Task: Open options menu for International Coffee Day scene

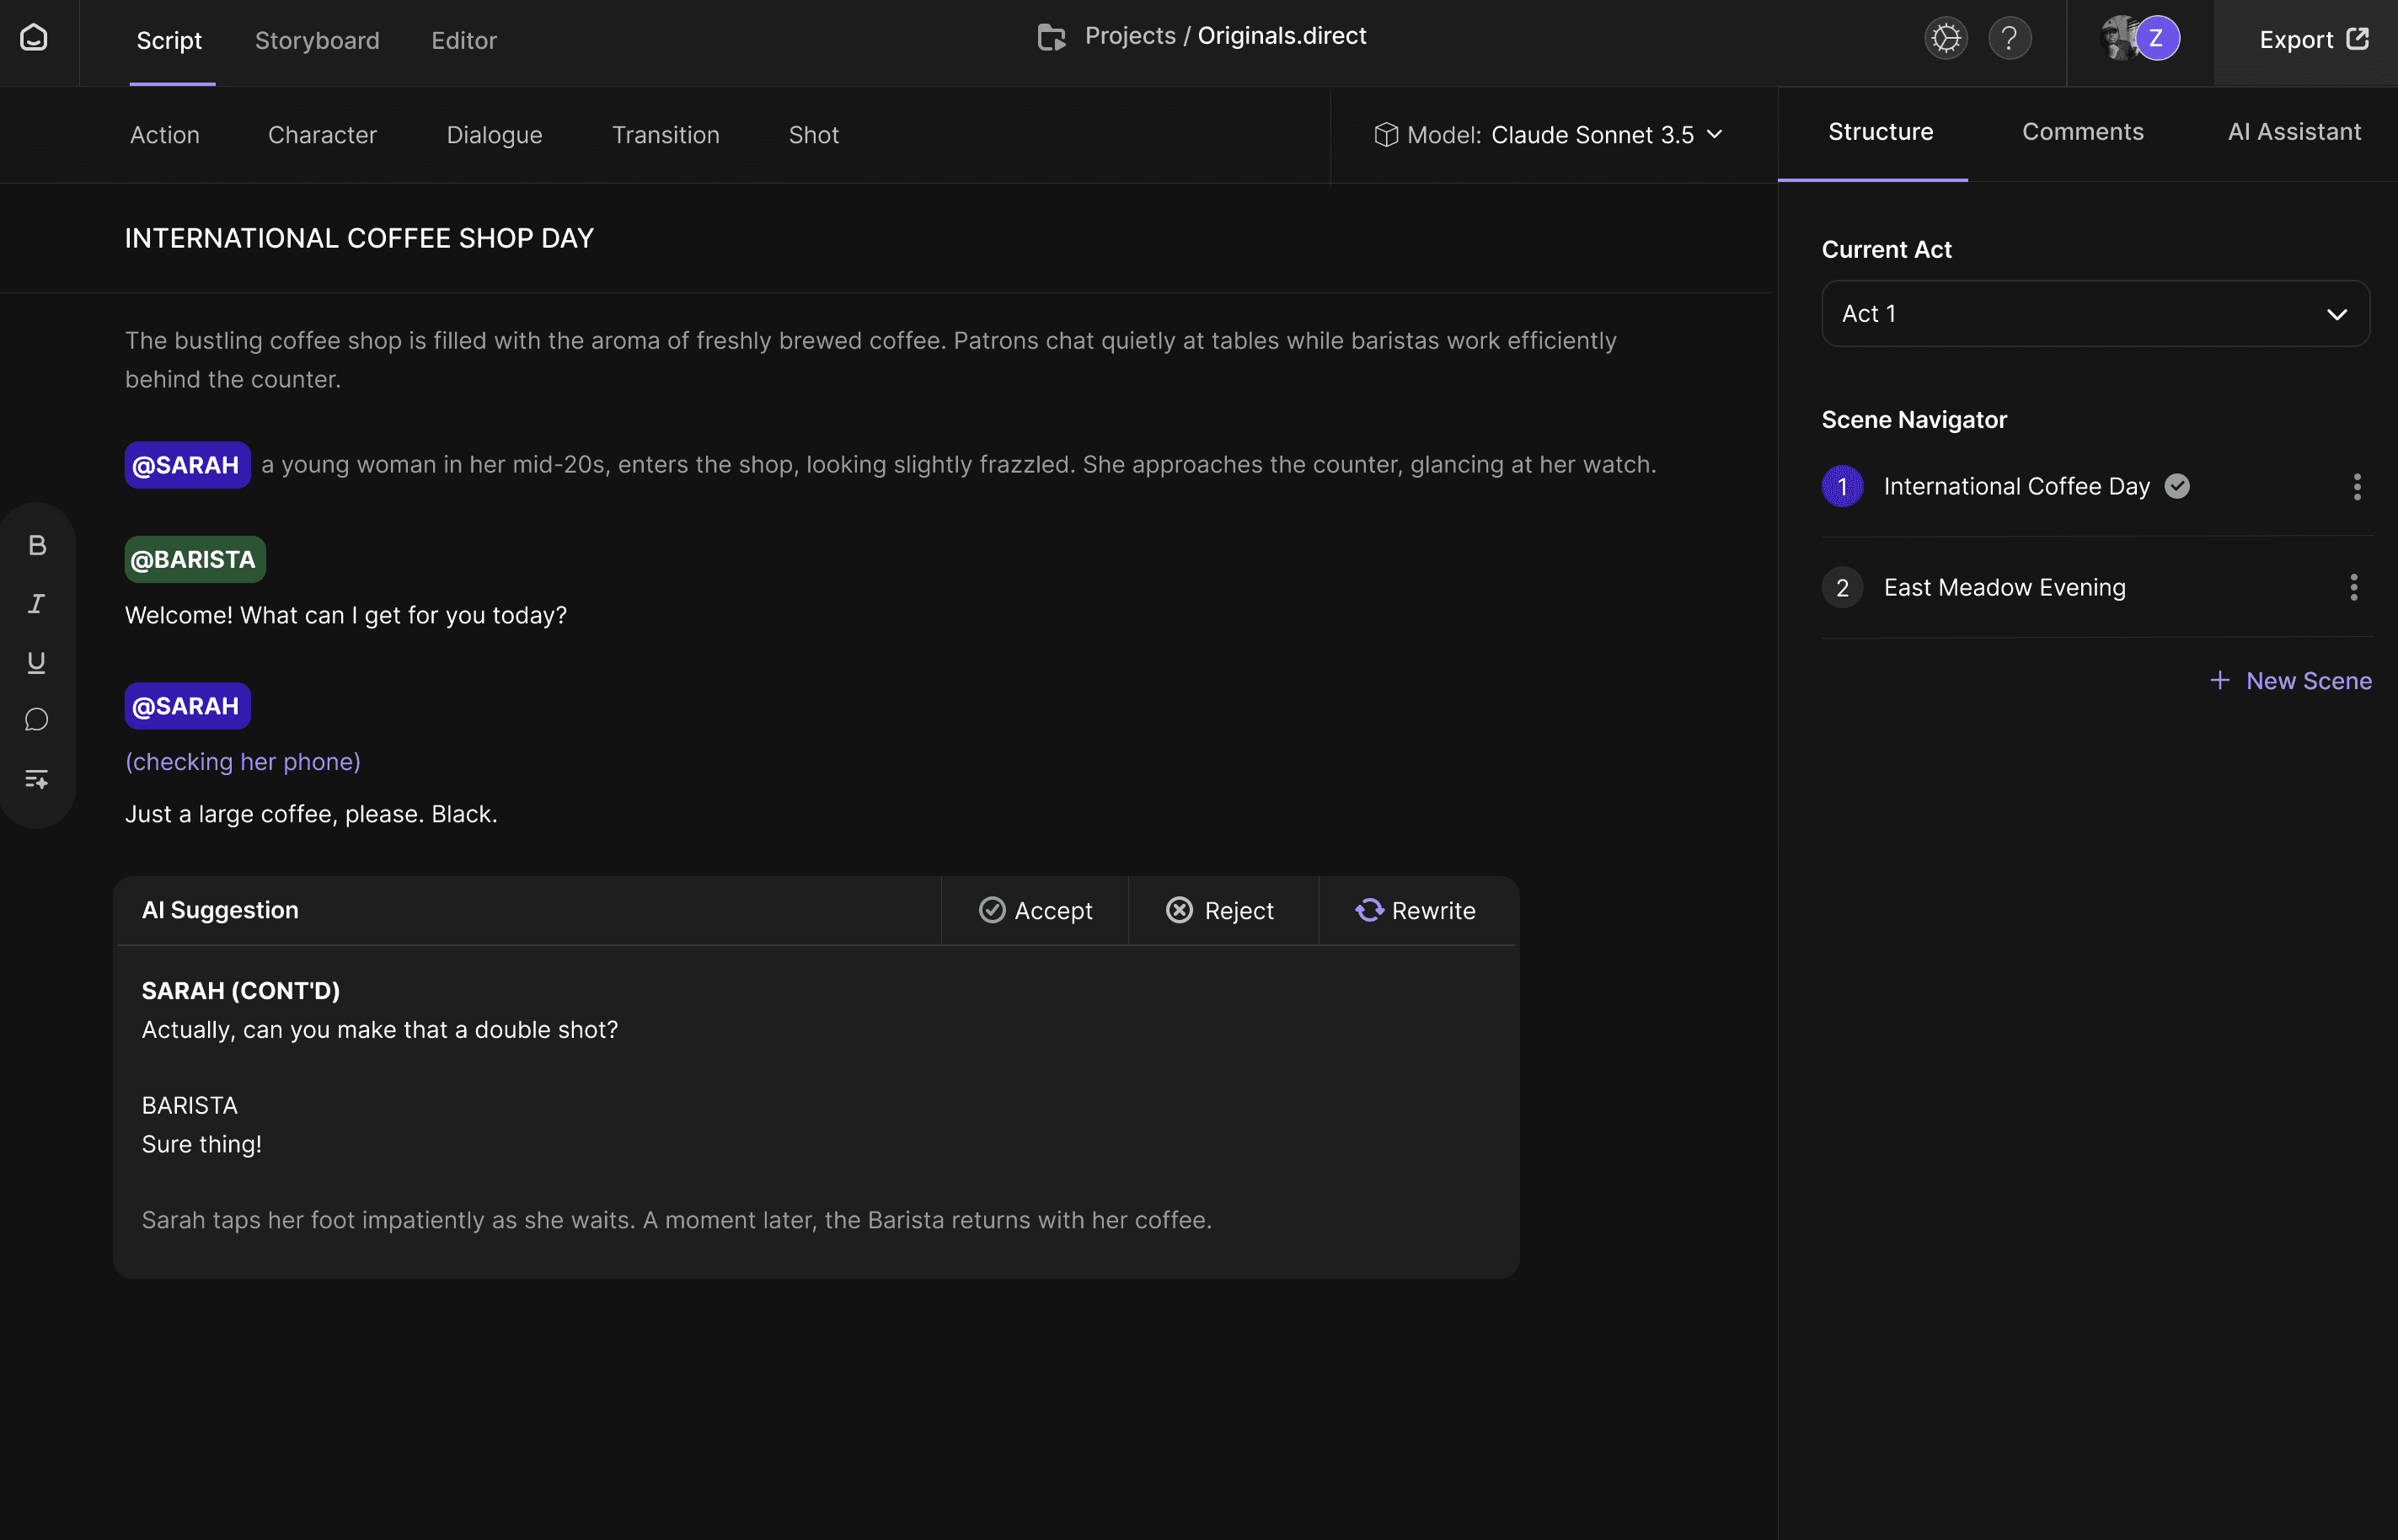Action: click(x=2356, y=487)
